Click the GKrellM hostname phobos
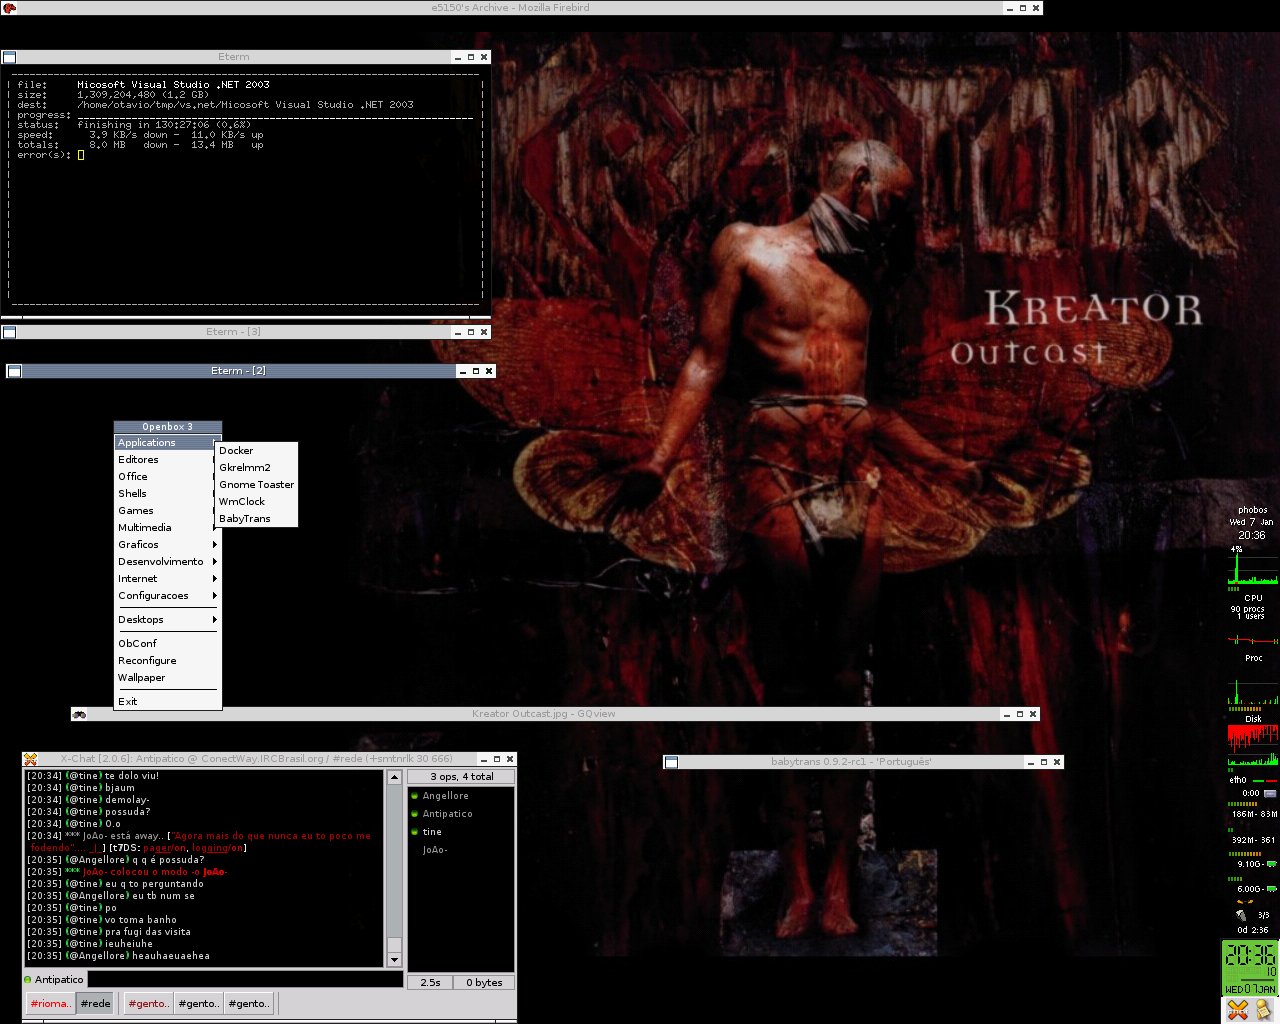 click(x=1252, y=510)
